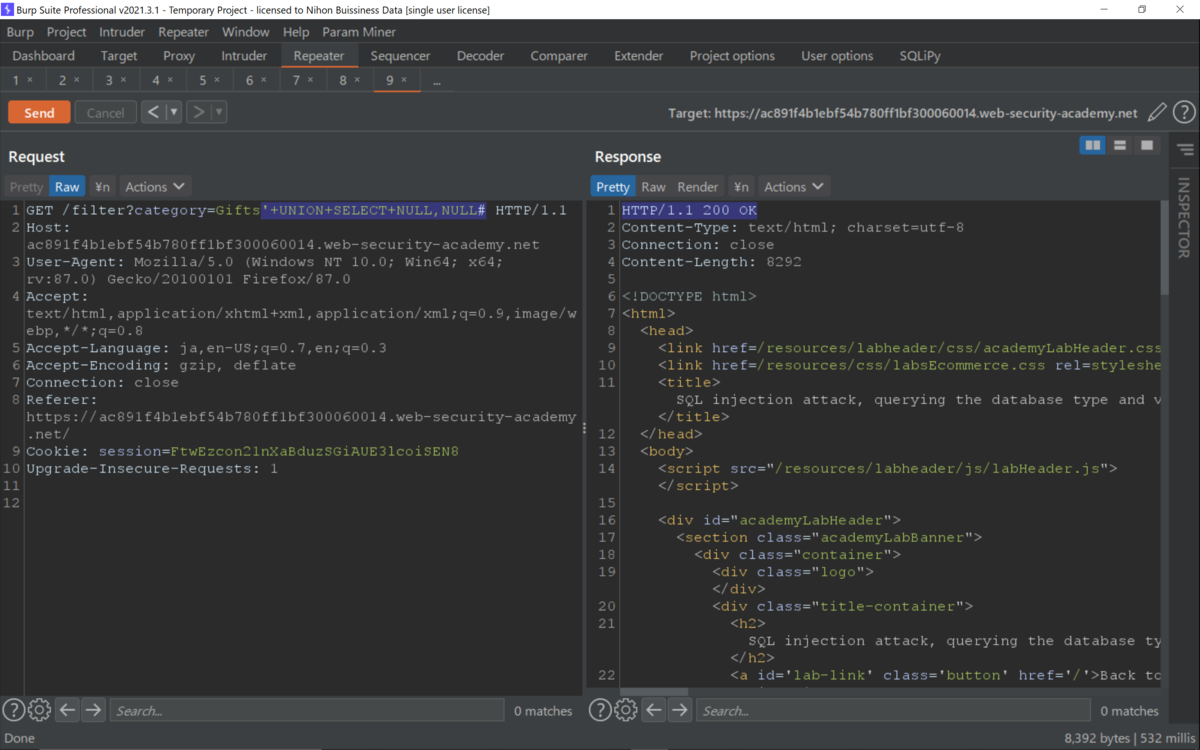Switch response view to Render
The width and height of the screenshot is (1200, 750).
tap(698, 187)
